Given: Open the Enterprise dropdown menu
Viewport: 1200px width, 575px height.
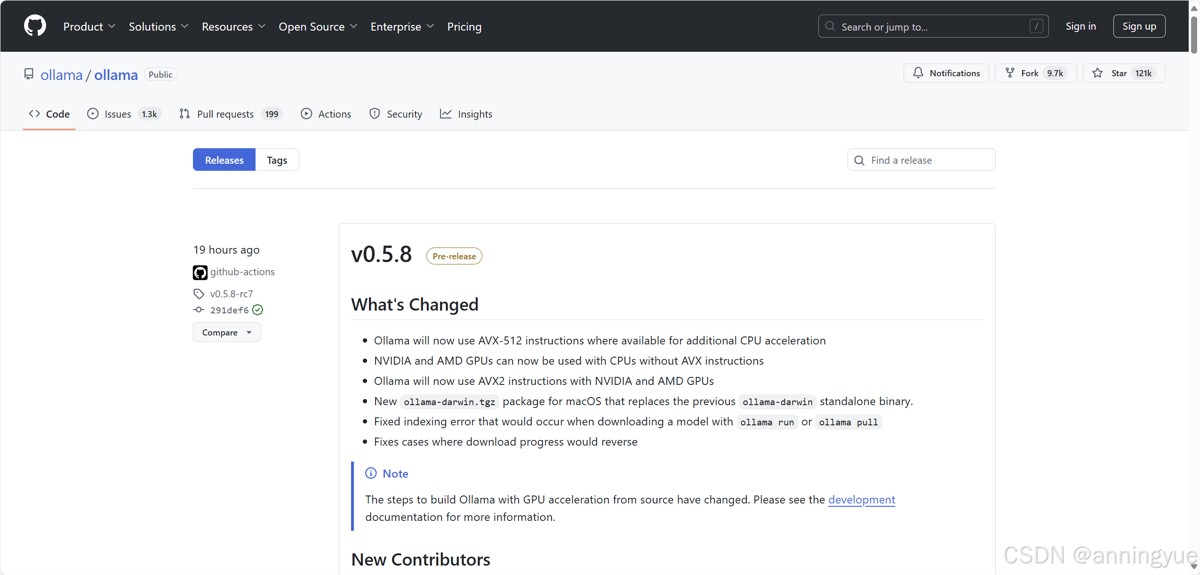Looking at the screenshot, I should point(402,27).
